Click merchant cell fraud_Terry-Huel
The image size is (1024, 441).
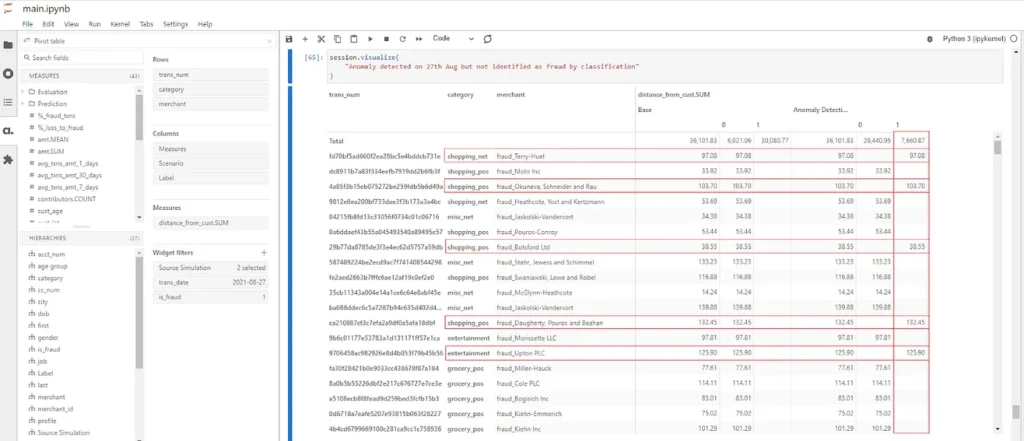click(x=520, y=156)
